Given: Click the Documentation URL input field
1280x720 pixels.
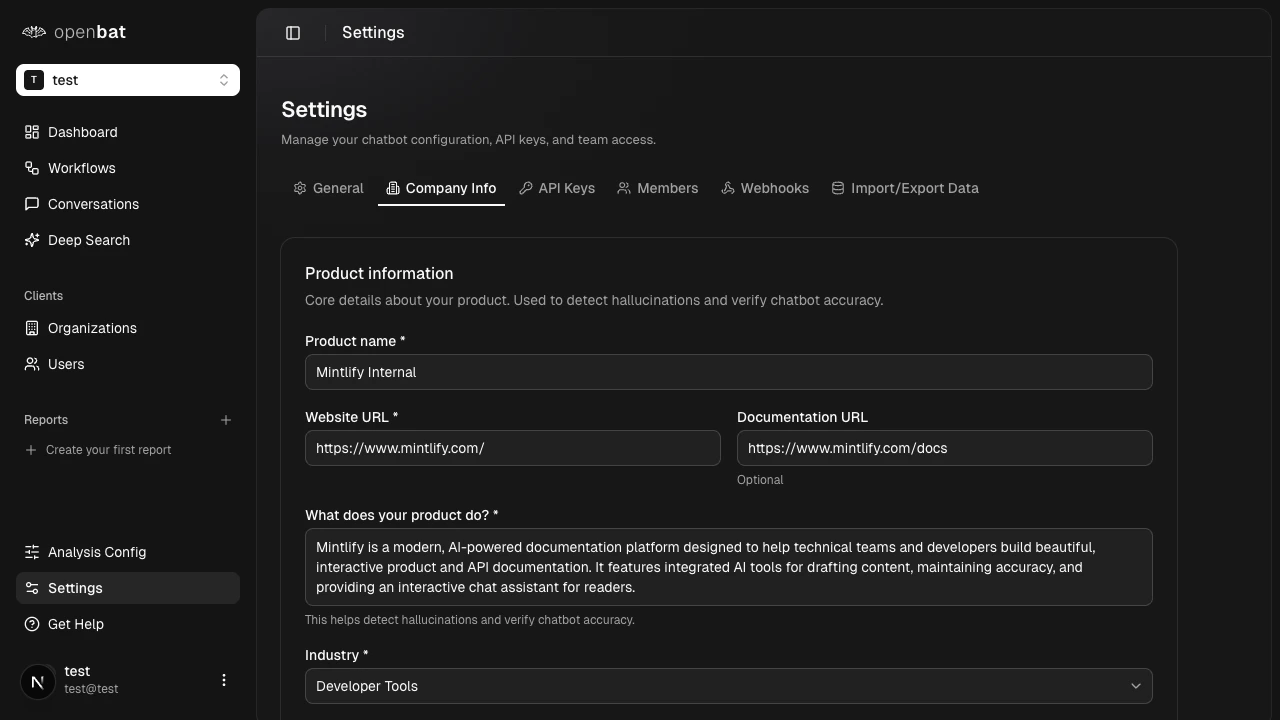Looking at the screenshot, I should (x=944, y=448).
